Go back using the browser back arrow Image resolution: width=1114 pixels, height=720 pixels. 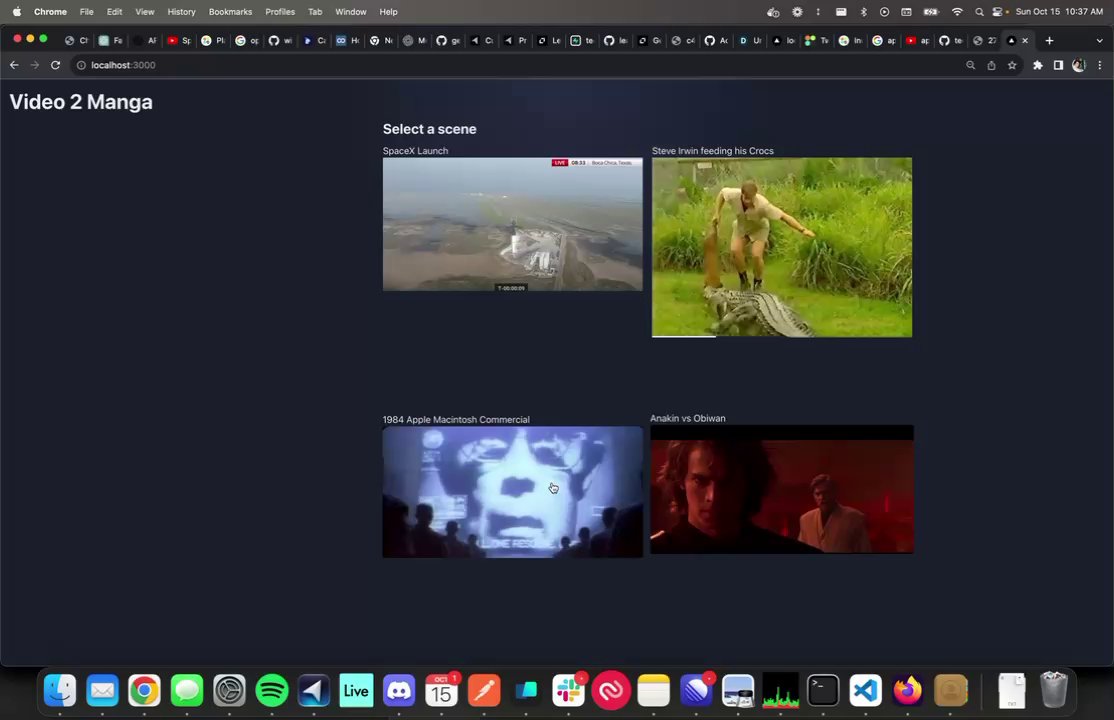14,65
